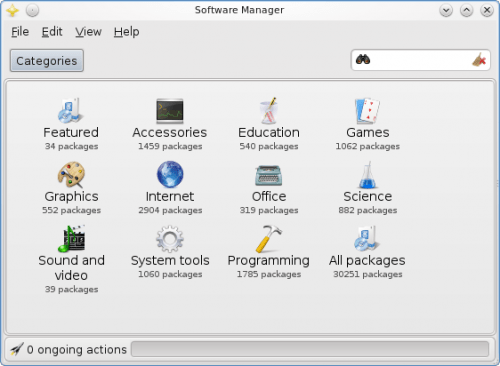Select the "Education" label text
Image resolution: width=500 pixels, height=366 pixels.
click(269, 132)
